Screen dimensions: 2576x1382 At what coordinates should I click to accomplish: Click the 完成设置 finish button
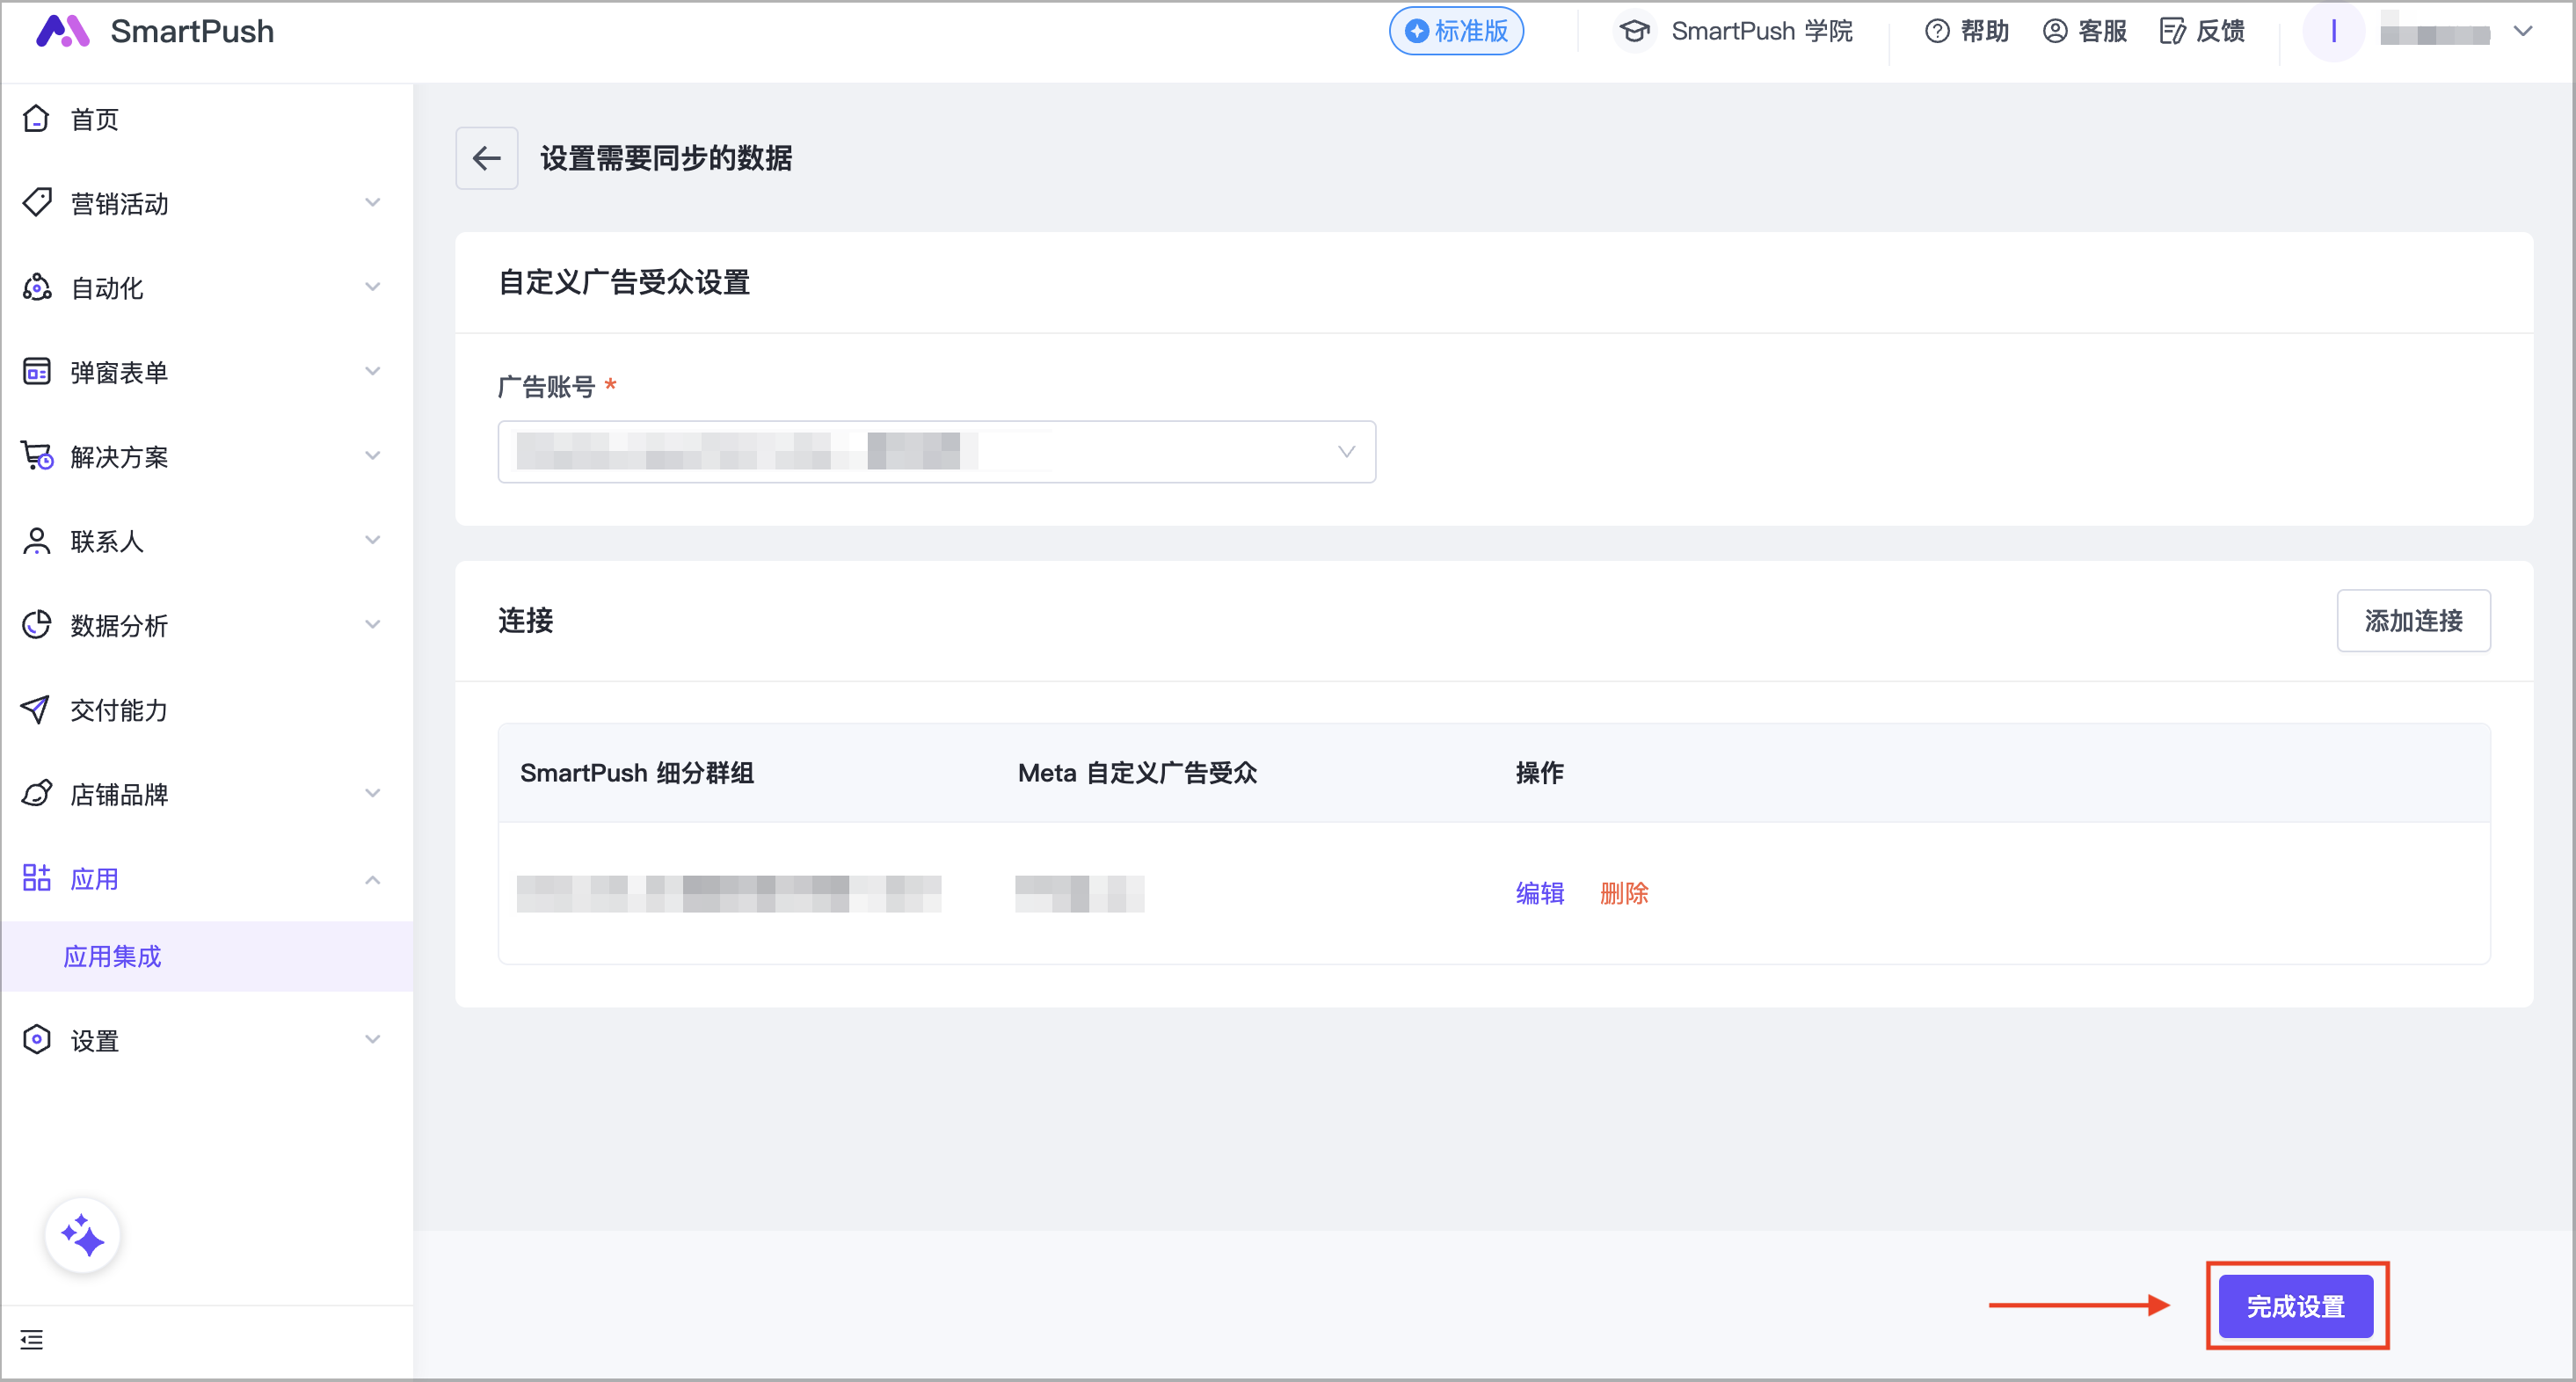coord(2296,1306)
